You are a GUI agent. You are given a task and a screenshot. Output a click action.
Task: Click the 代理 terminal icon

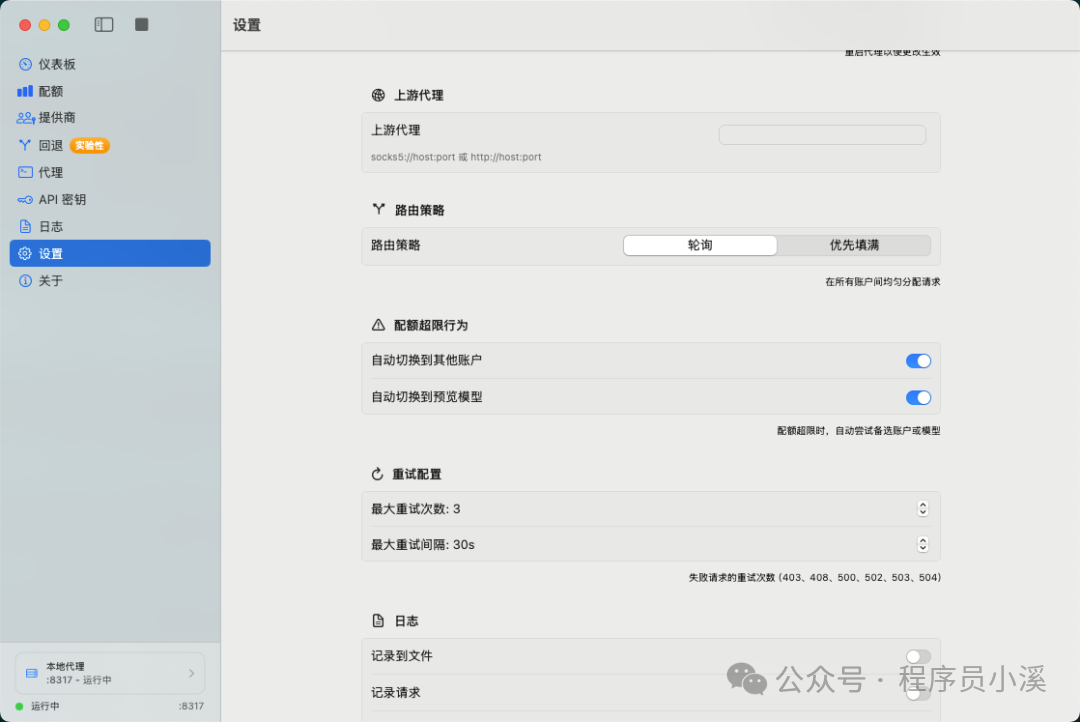pyautogui.click(x=25, y=172)
